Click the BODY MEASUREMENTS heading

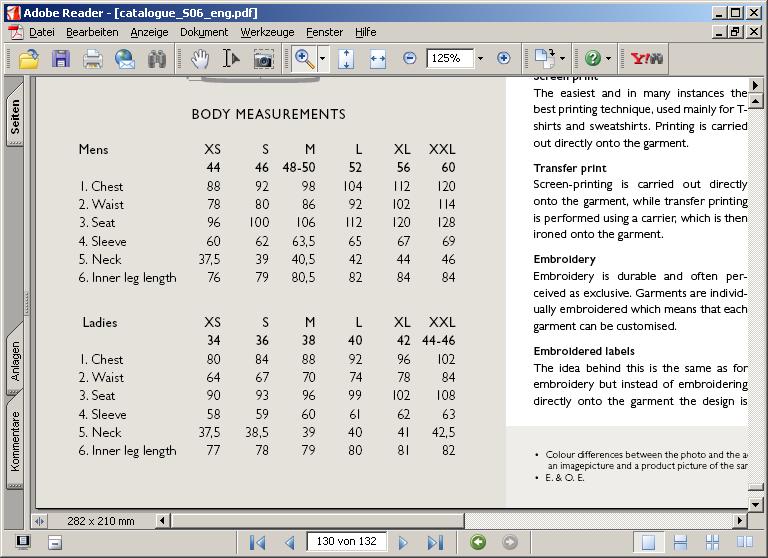point(268,114)
